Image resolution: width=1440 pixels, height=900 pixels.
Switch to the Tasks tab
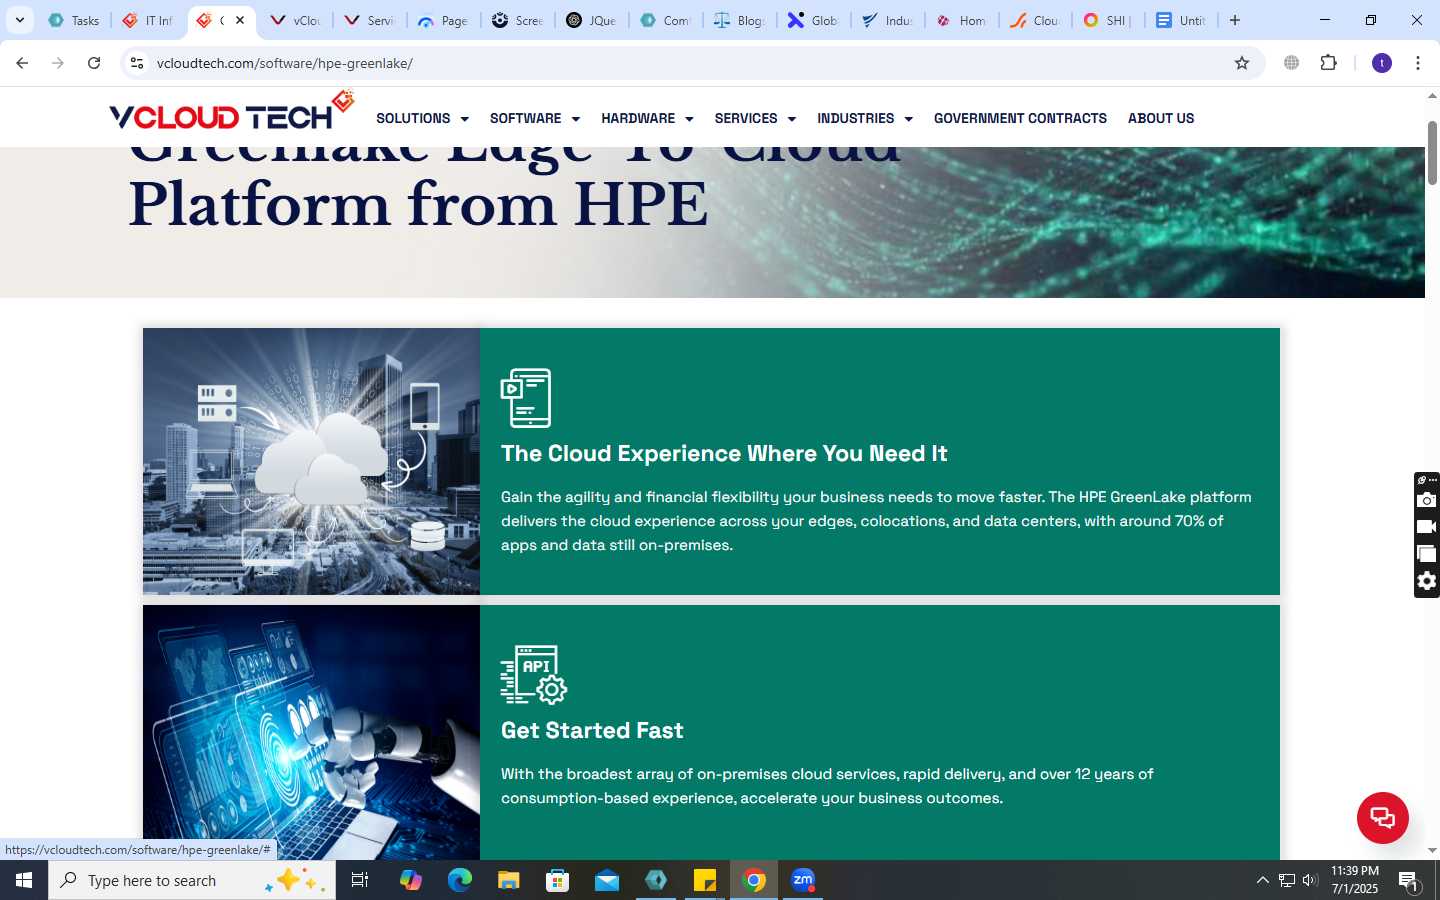click(74, 20)
